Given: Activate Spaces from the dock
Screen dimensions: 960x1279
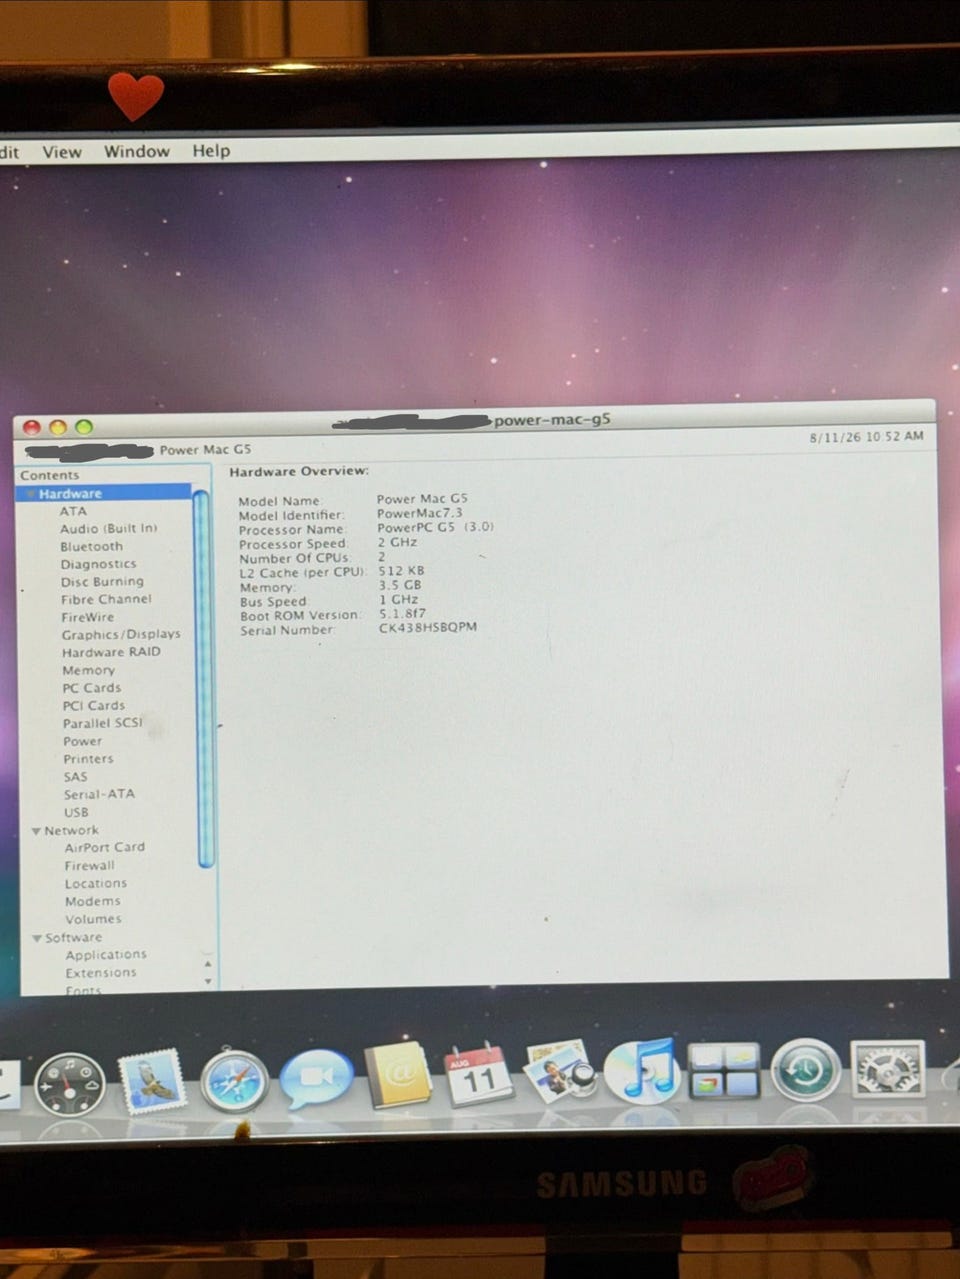Looking at the screenshot, I should (x=724, y=1071).
